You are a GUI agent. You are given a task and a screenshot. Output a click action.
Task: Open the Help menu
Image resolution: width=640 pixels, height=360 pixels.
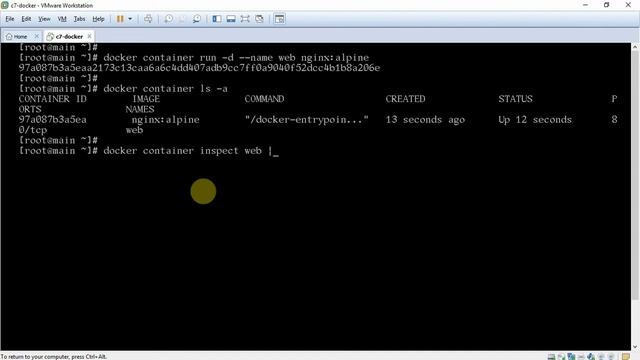coord(98,19)
